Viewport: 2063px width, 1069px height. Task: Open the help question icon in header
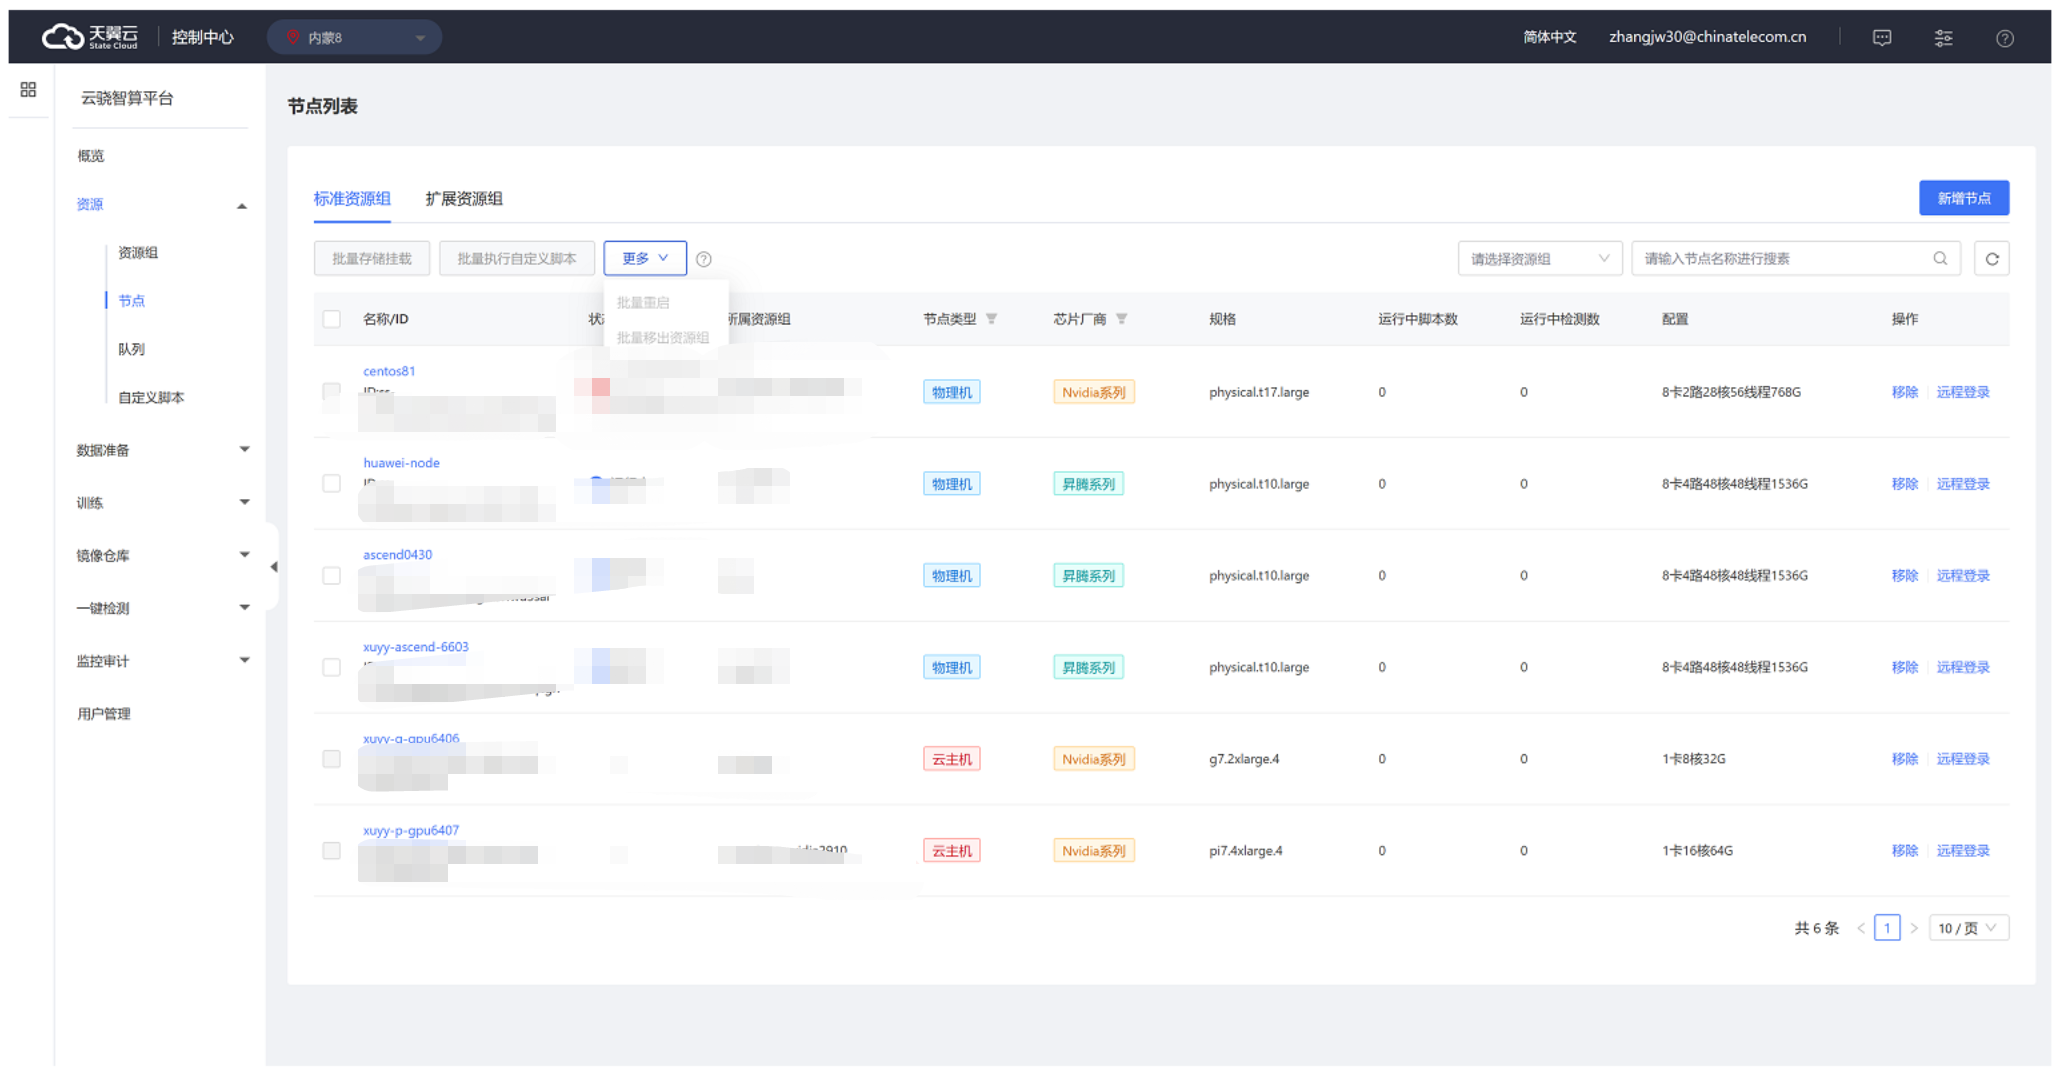pyautogui.click(x=2005, y=38)
